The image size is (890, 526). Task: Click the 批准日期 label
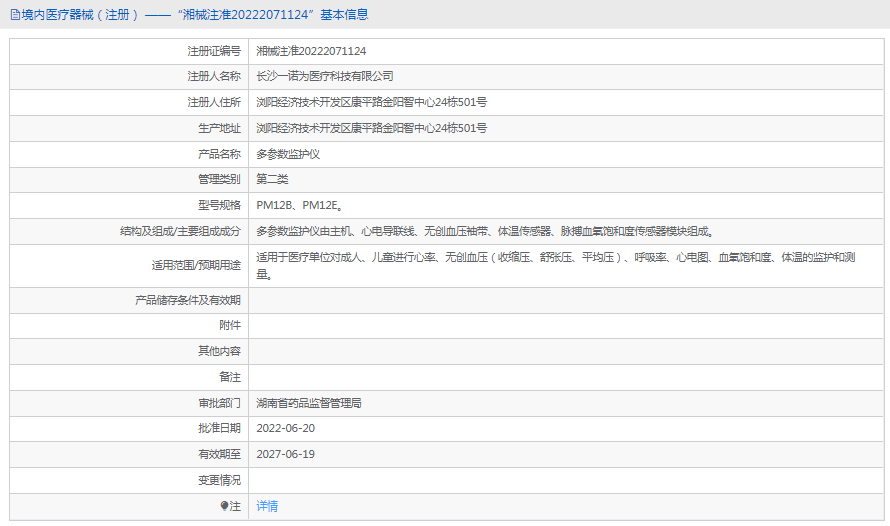[x=219, y=428]
